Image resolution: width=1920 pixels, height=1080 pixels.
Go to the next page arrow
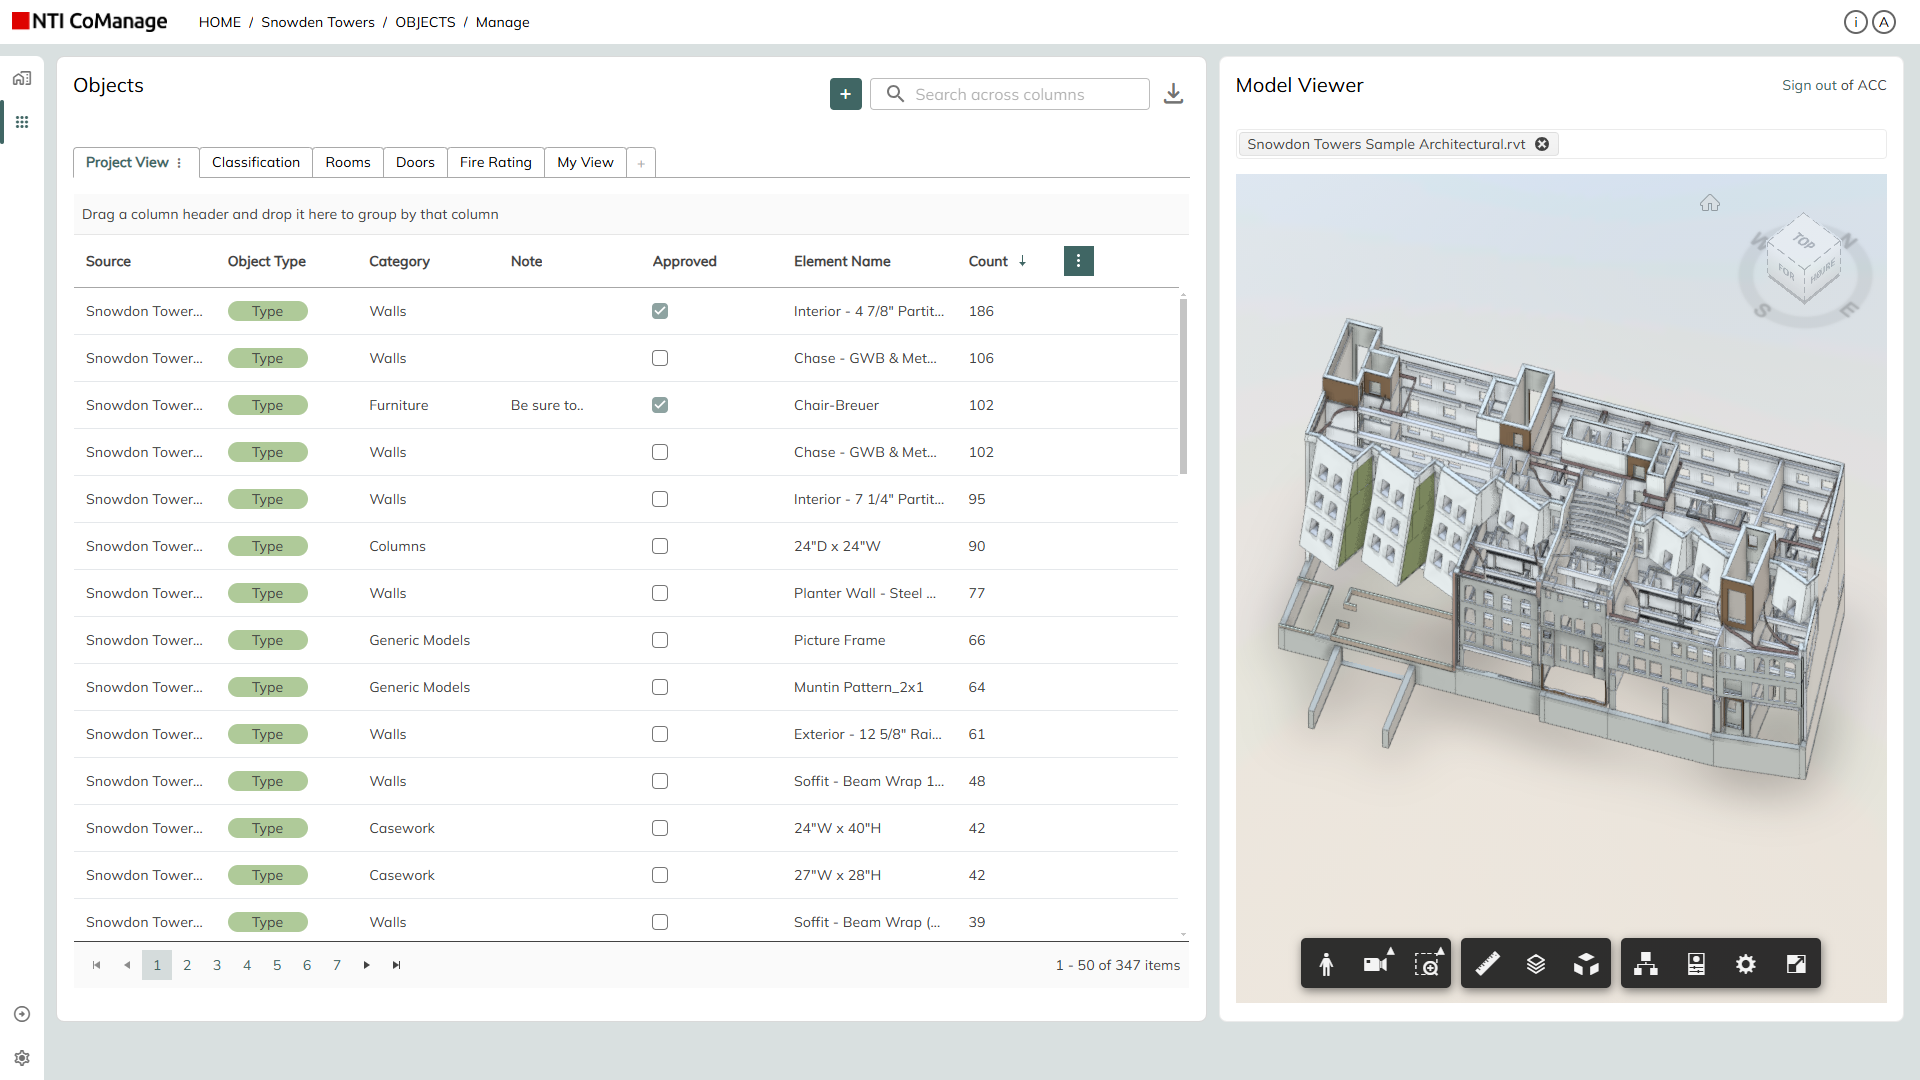click(367, 965)
